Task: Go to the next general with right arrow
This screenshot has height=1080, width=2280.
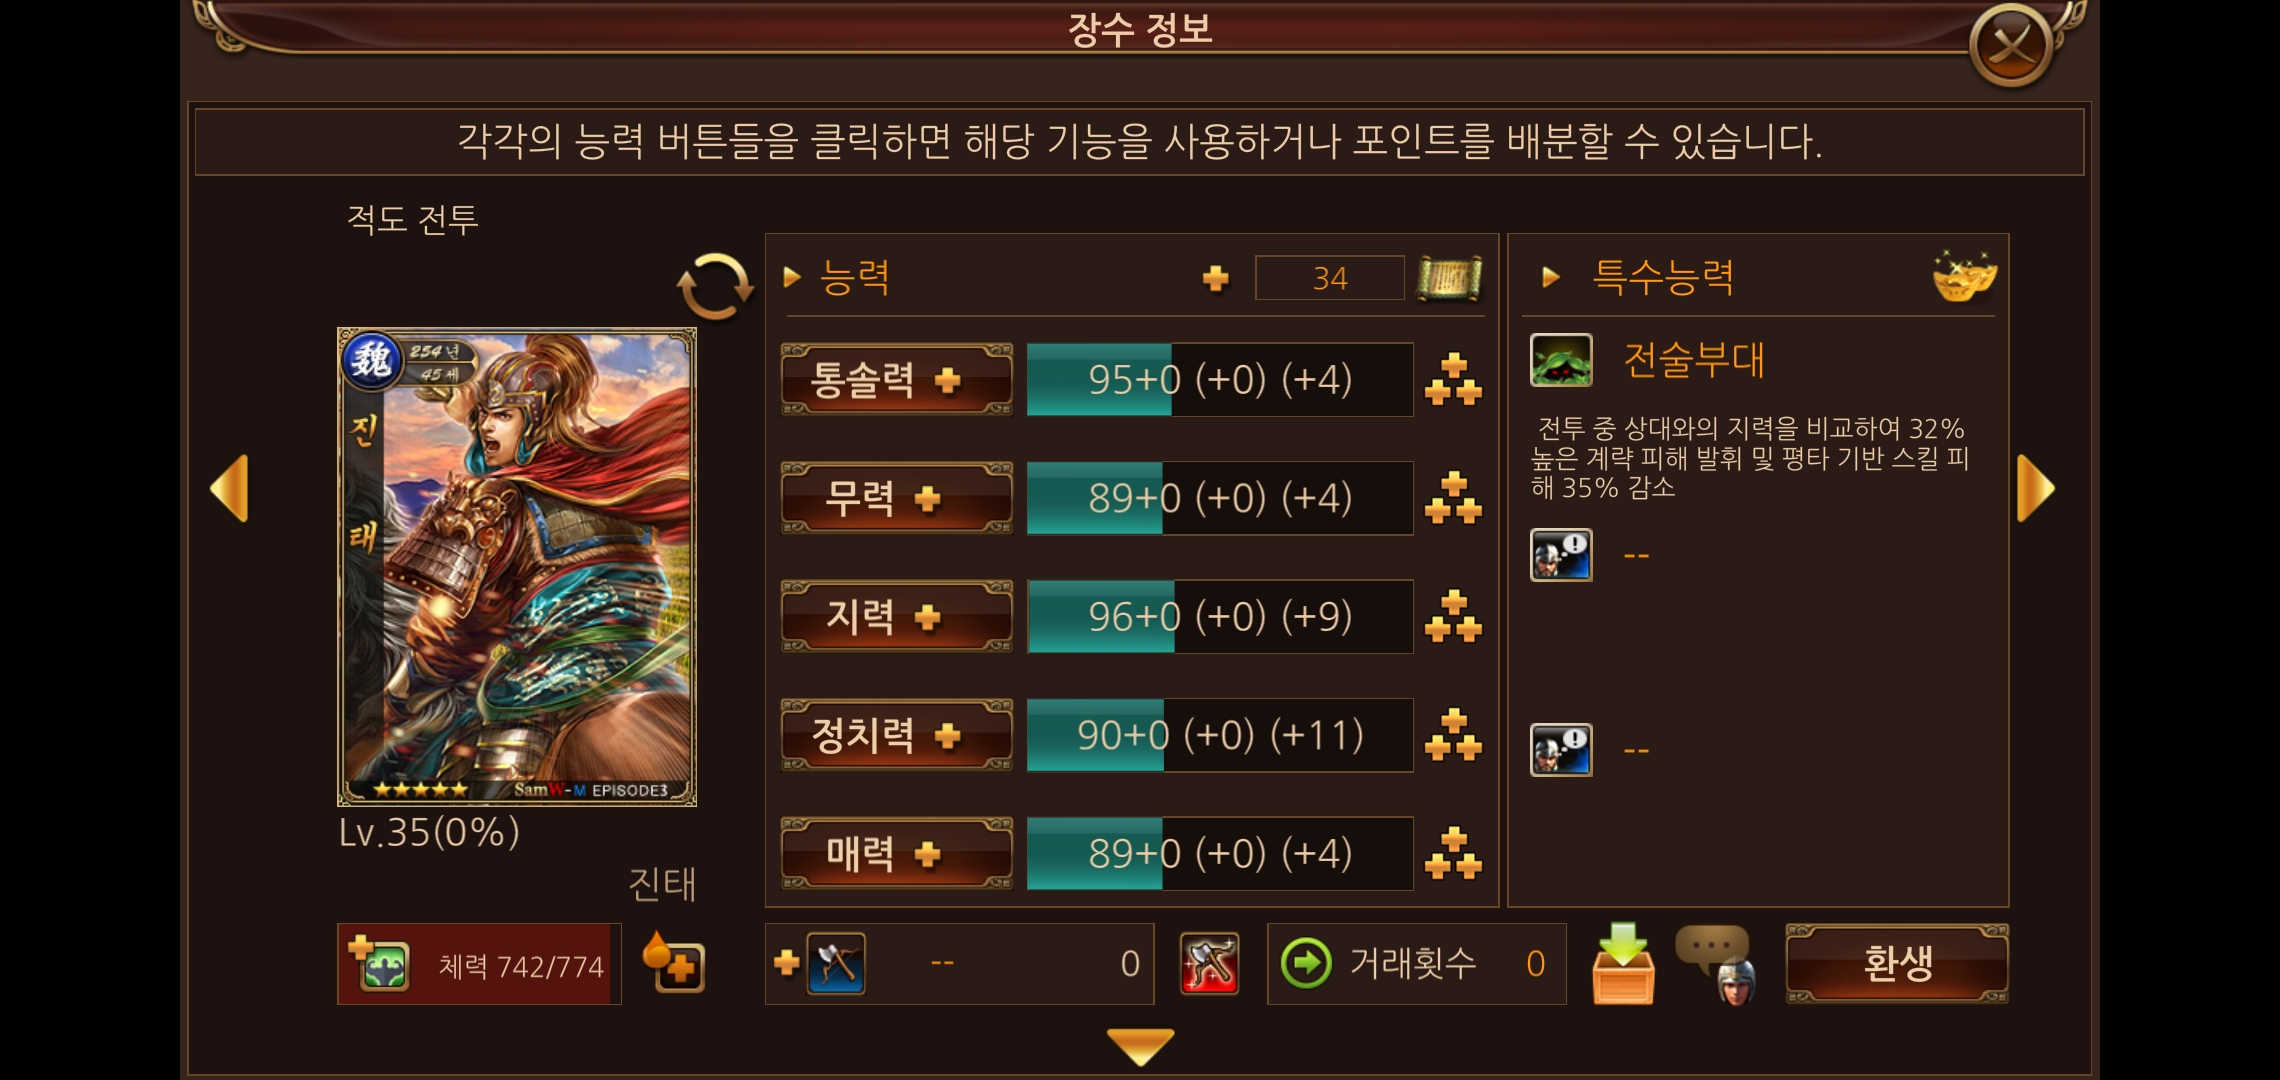Action: pos(2036,489)
